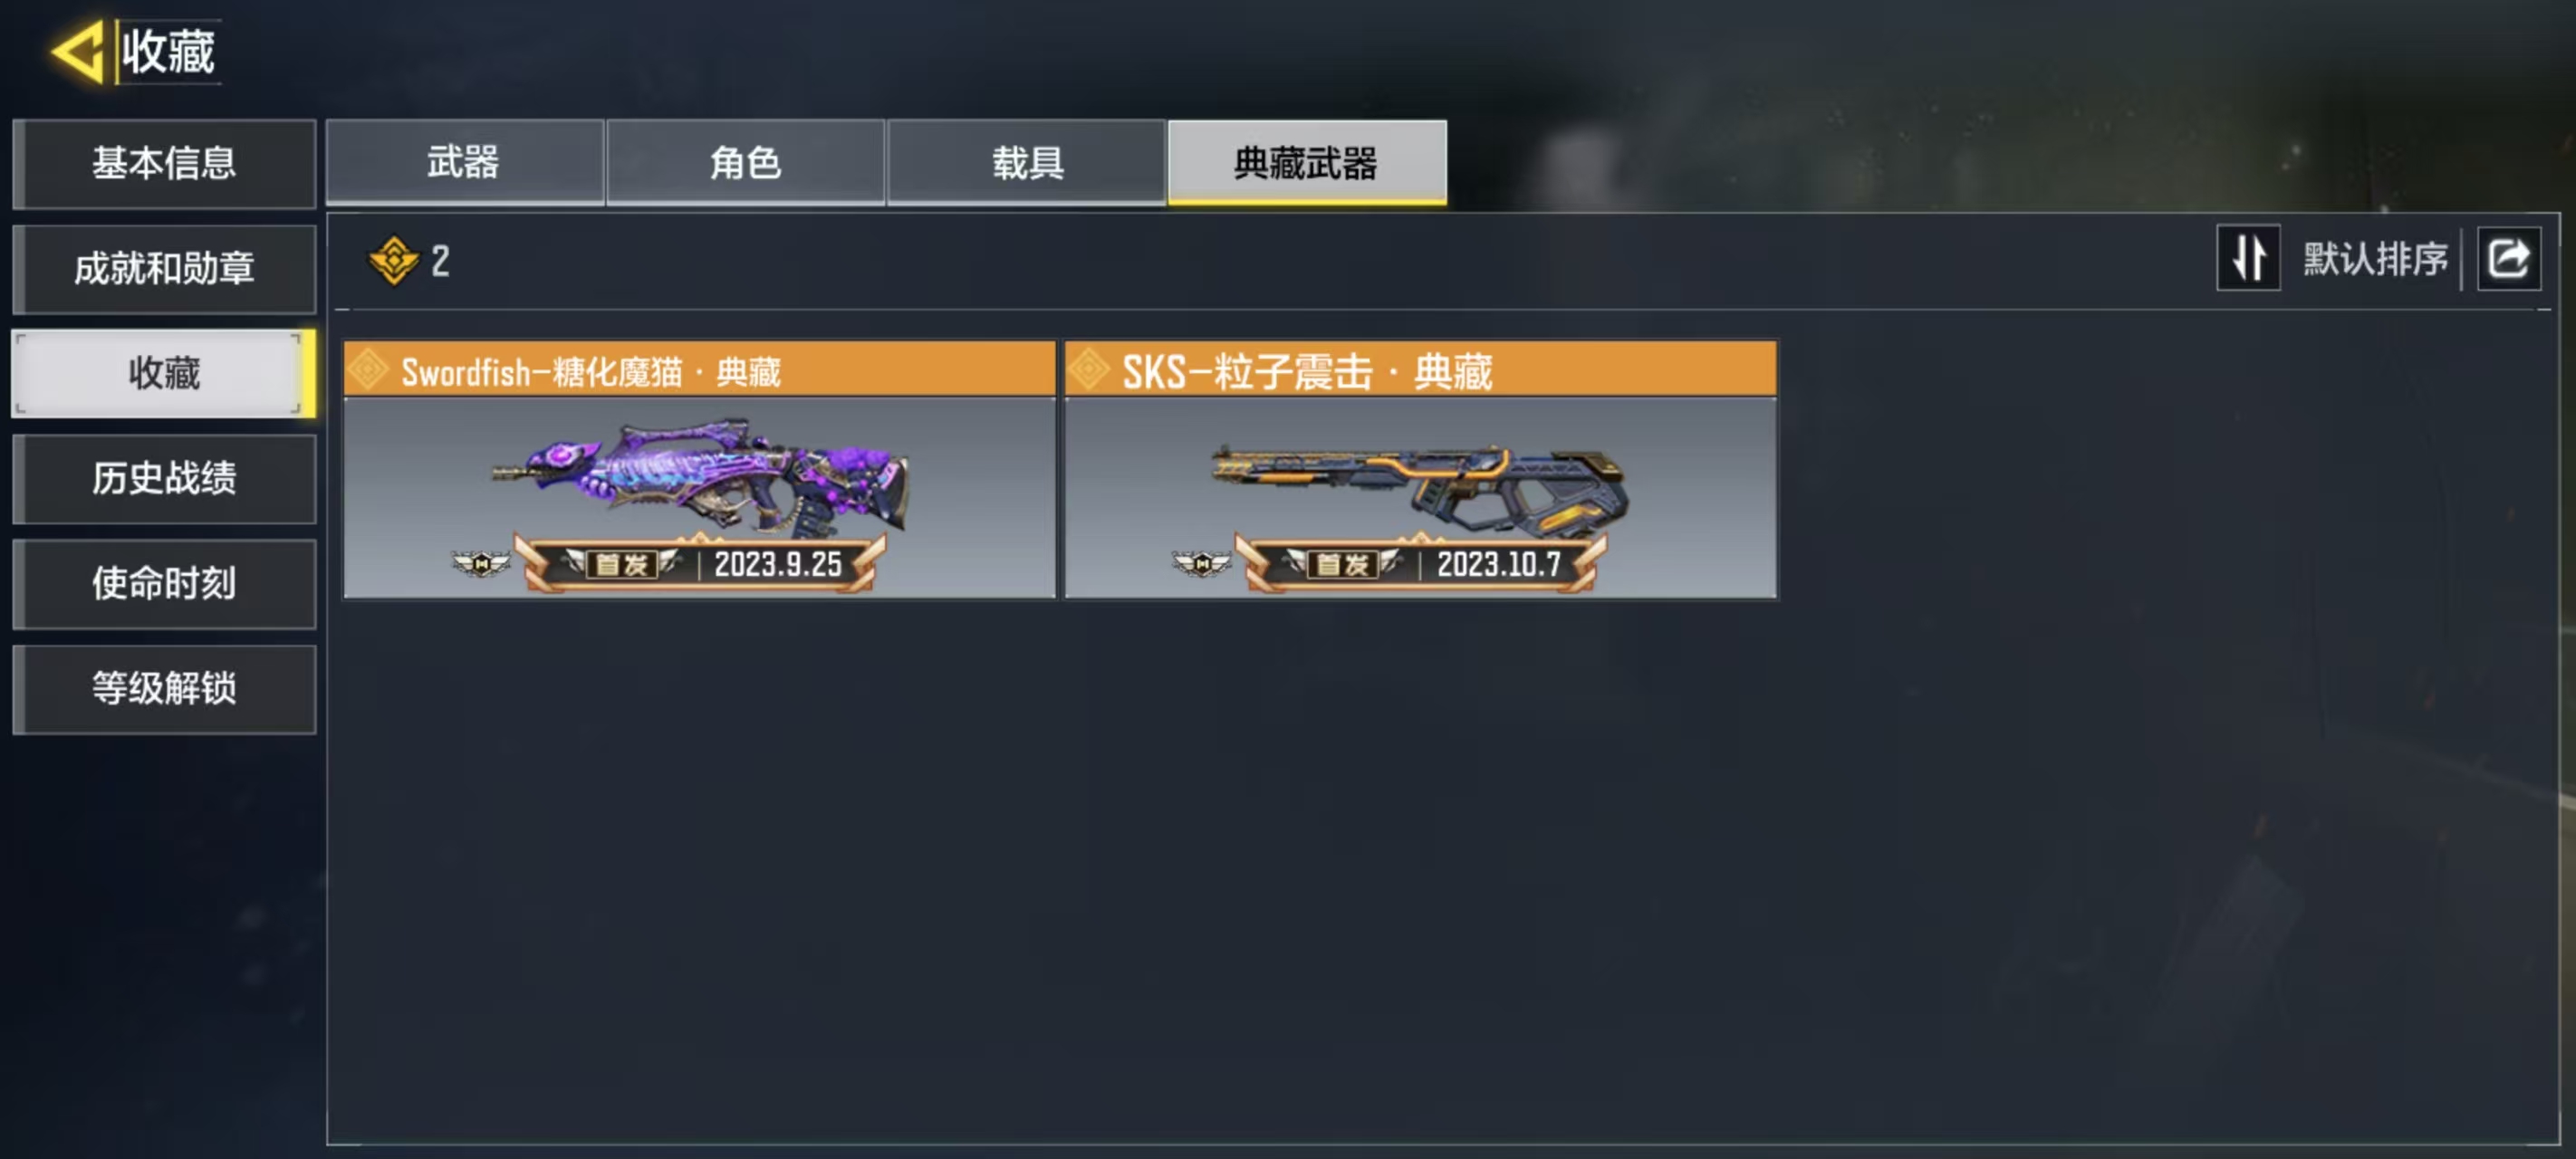Click the diamond icon beside SKS title

(1088, 370)
